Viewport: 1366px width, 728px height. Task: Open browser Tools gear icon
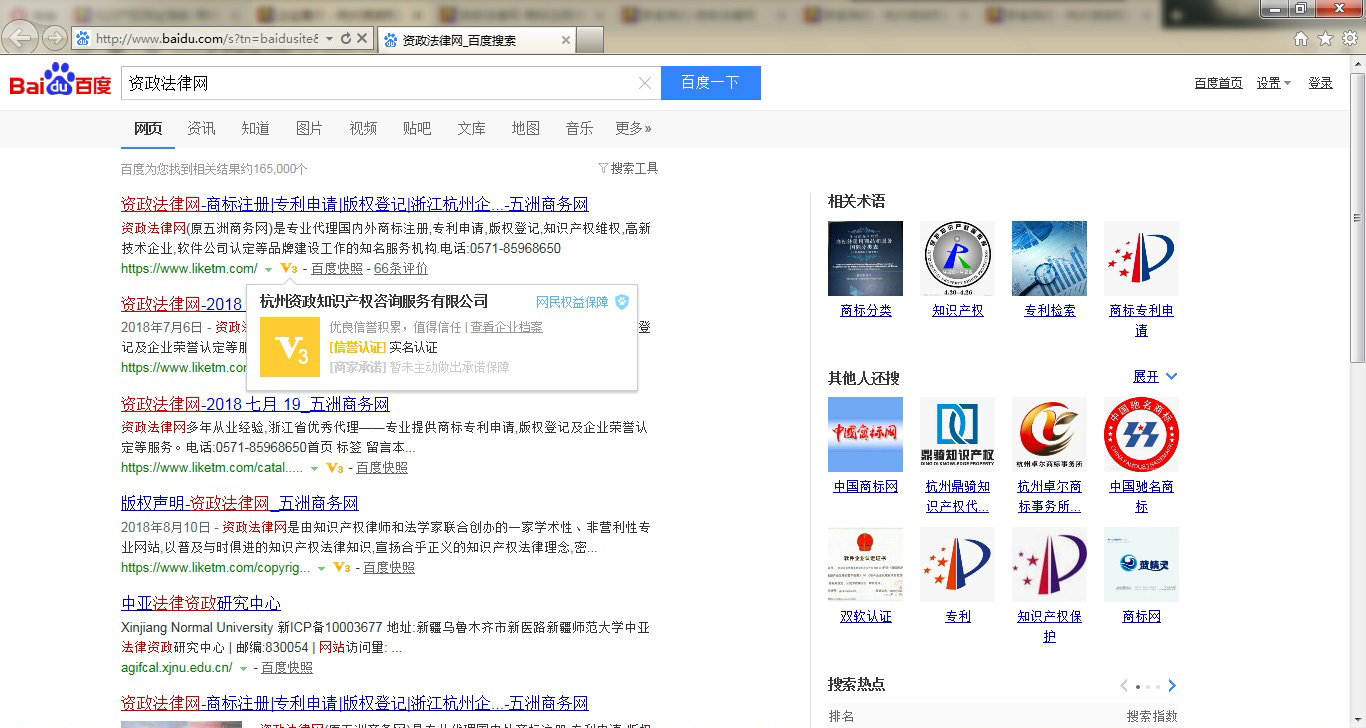(1350, 39)
